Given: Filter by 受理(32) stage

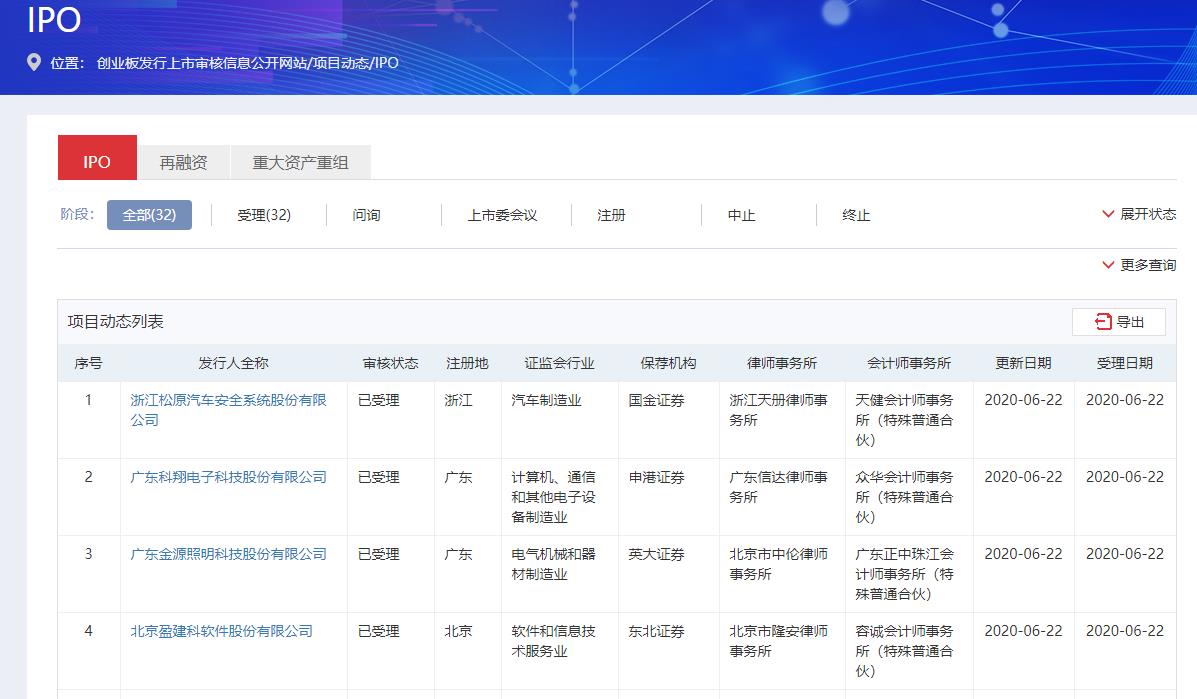Looking at the screenshot, I should [264, 215].
